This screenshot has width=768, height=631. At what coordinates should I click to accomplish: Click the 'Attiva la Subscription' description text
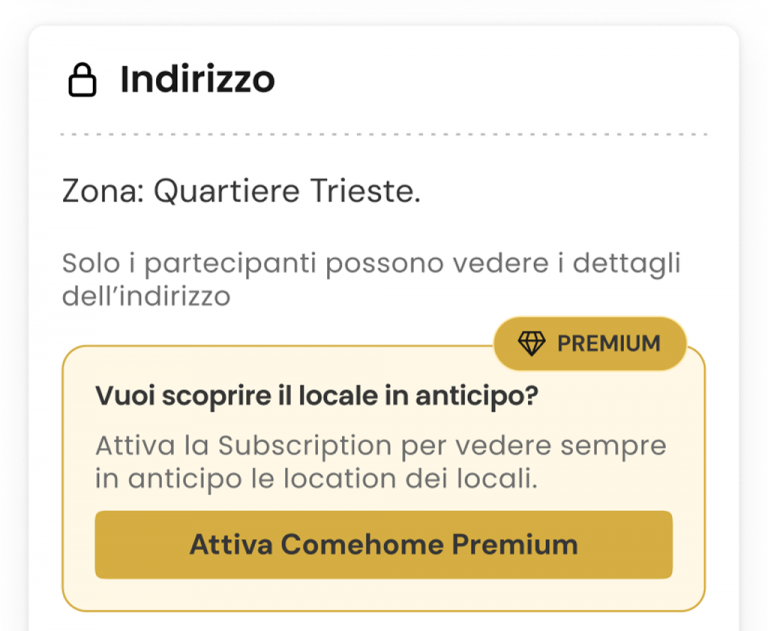[x=380, y=445]
